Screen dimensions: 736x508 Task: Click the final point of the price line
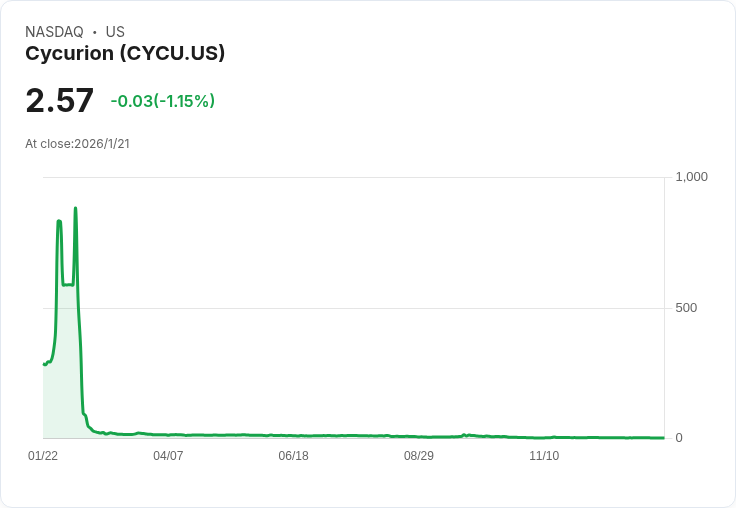[663, 438]
